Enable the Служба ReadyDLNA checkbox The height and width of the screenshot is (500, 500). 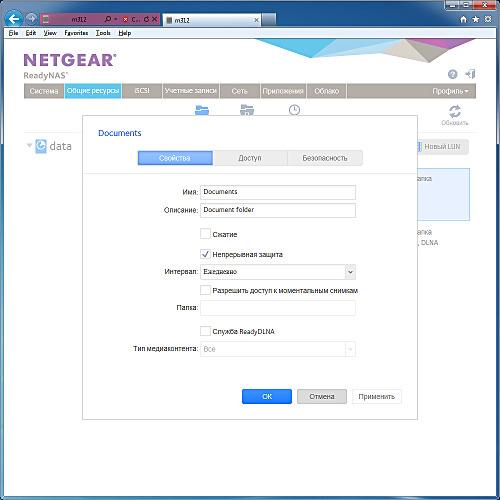coord(205,331)
